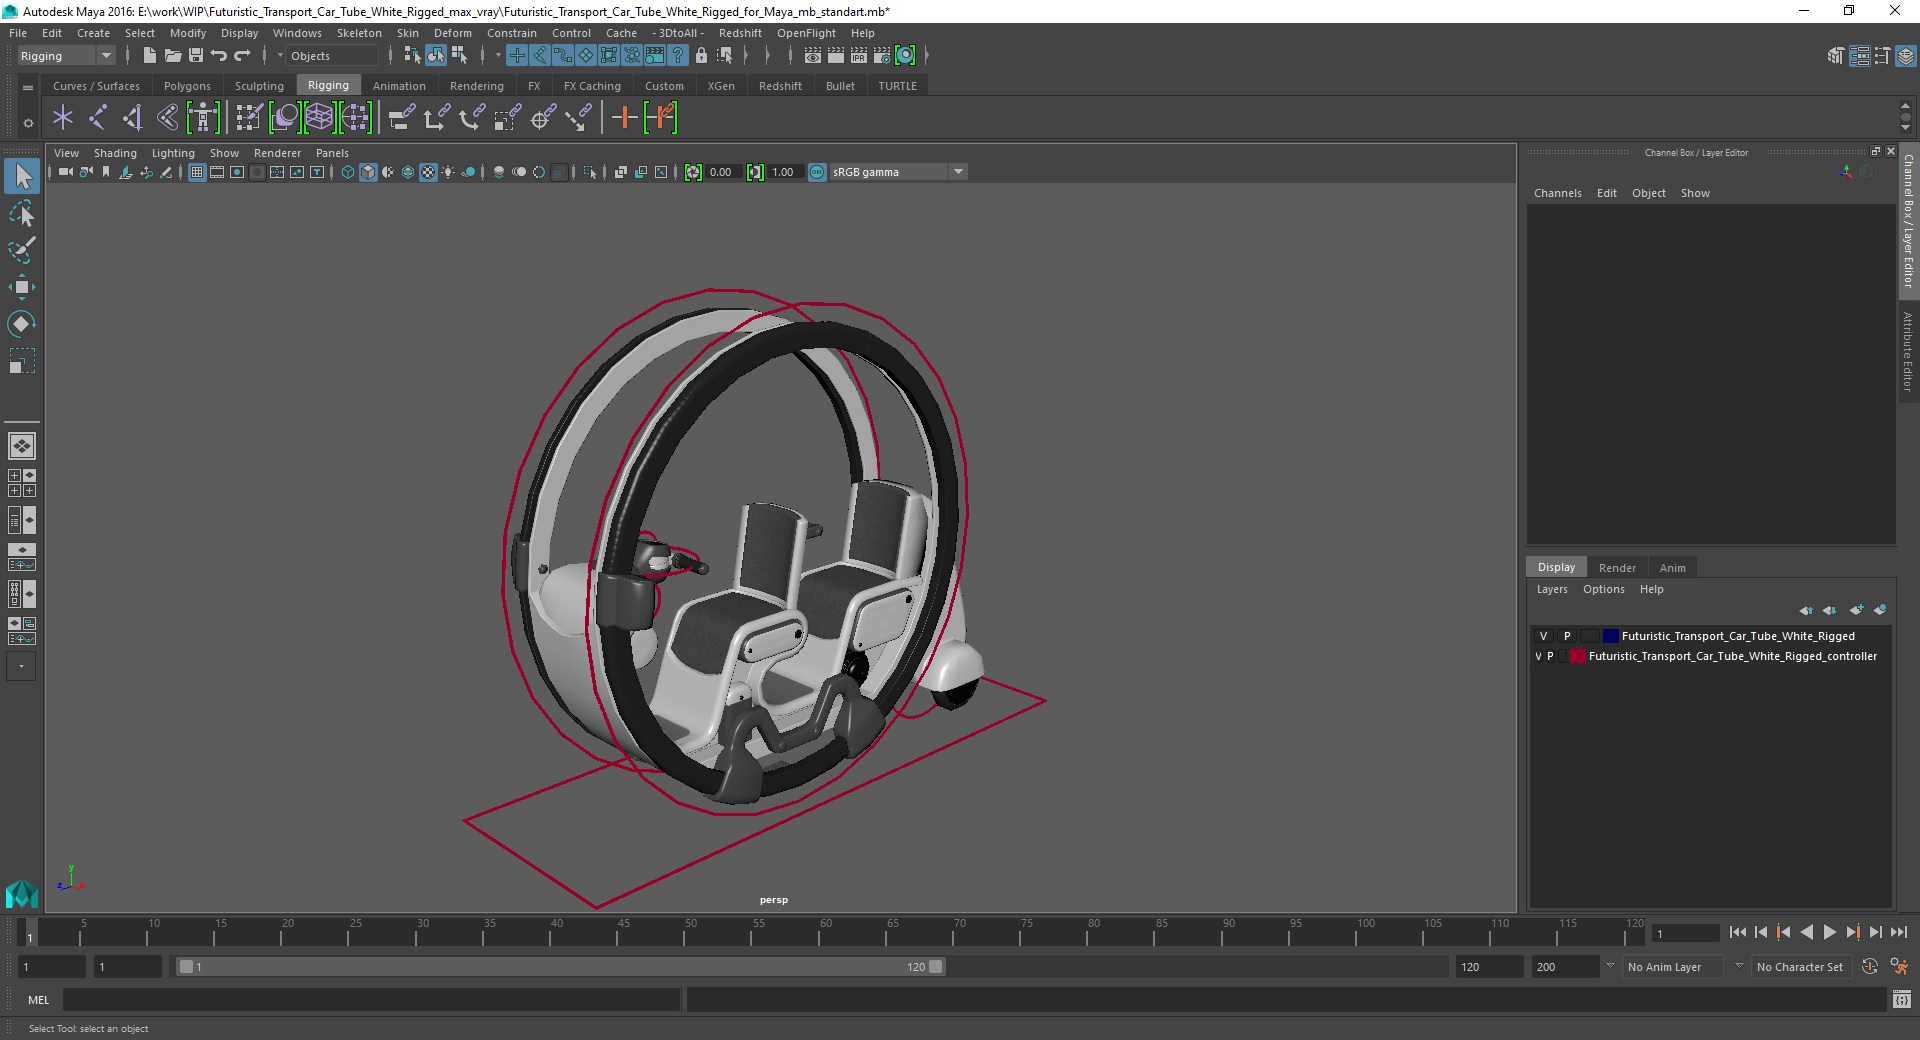Screen dimensions: 1920x1040
Task: Click the time range slider bar
Action: pos(560,966)
